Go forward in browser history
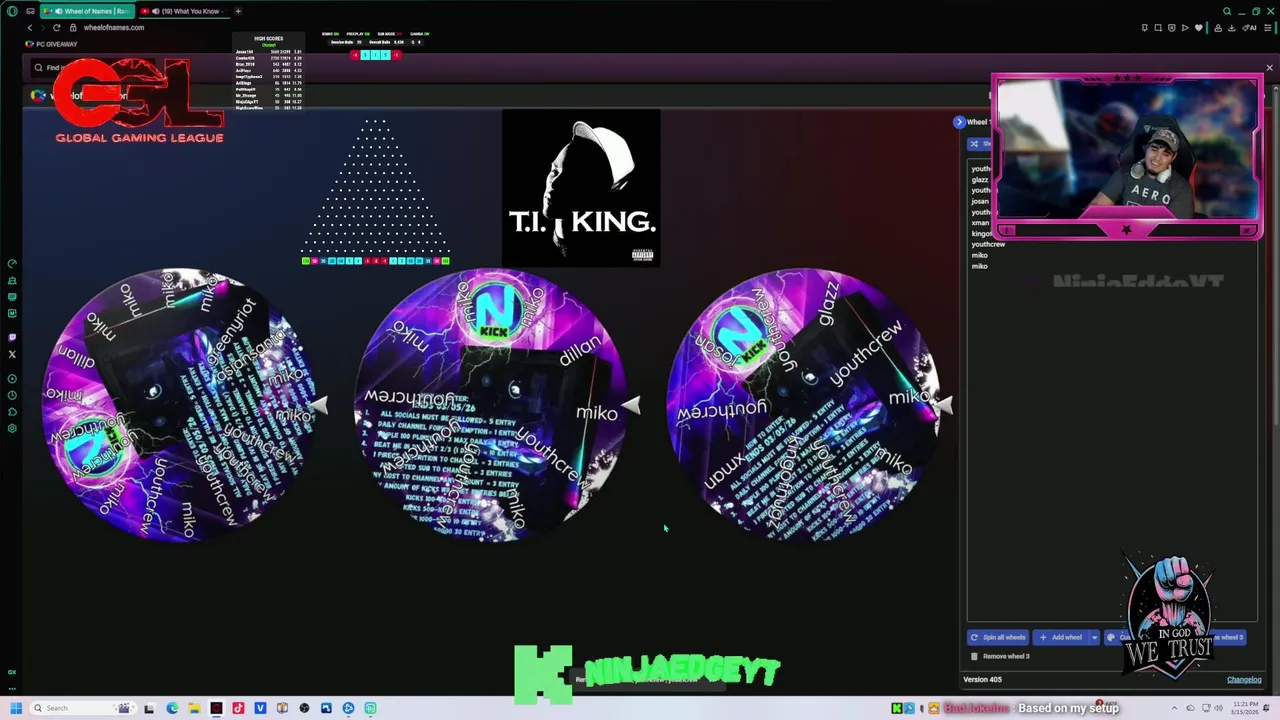 [x=42, y=27]
